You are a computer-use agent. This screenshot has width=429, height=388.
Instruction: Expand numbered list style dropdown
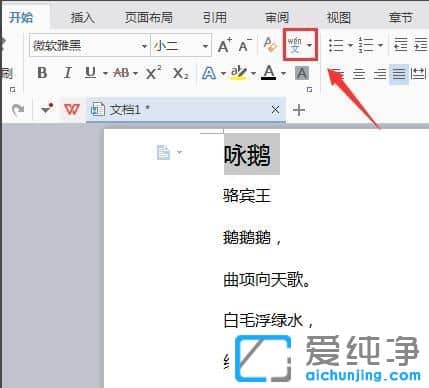click(x=380, y=45)
